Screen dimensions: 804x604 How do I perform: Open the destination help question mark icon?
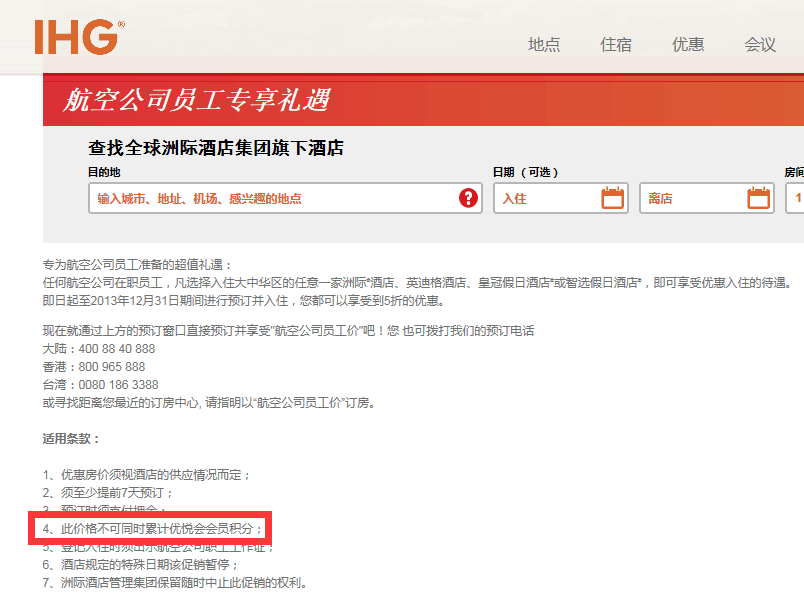(x=468, y=198)
